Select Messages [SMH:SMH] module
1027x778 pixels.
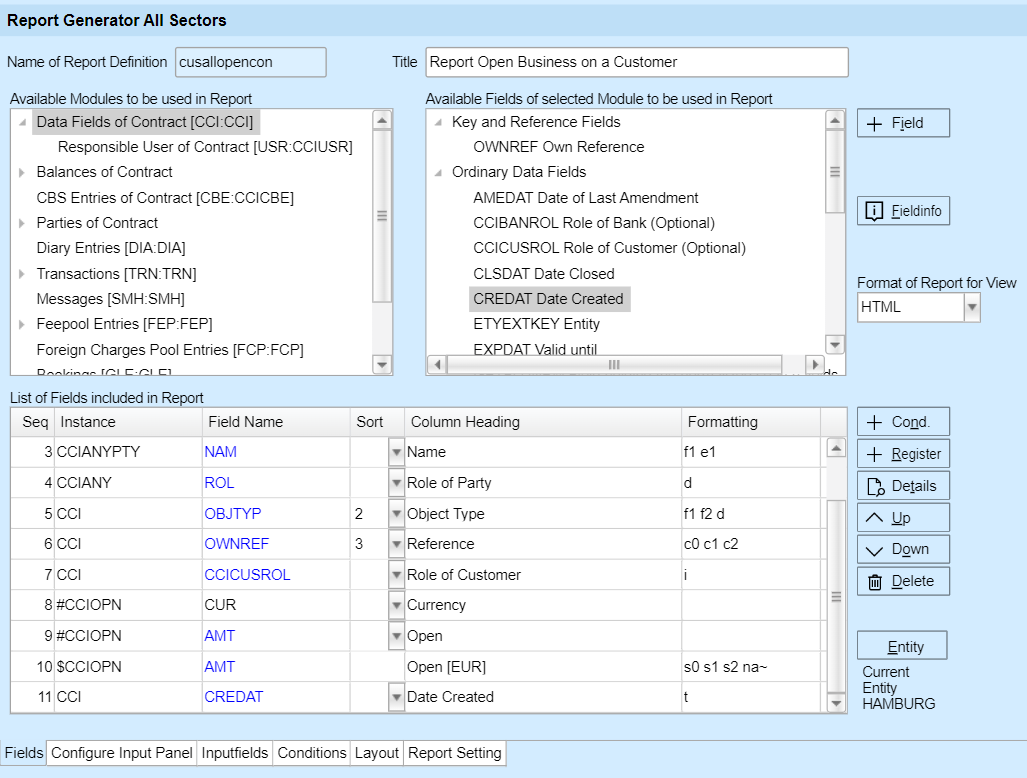pyautogui.click(x=111, y=299)
